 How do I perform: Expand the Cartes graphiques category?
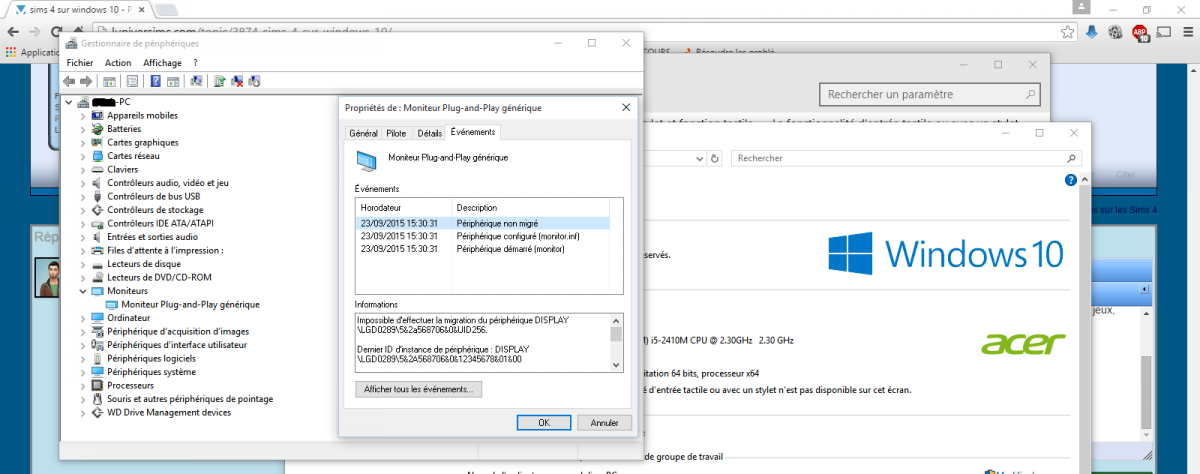[x=82, y=142]
